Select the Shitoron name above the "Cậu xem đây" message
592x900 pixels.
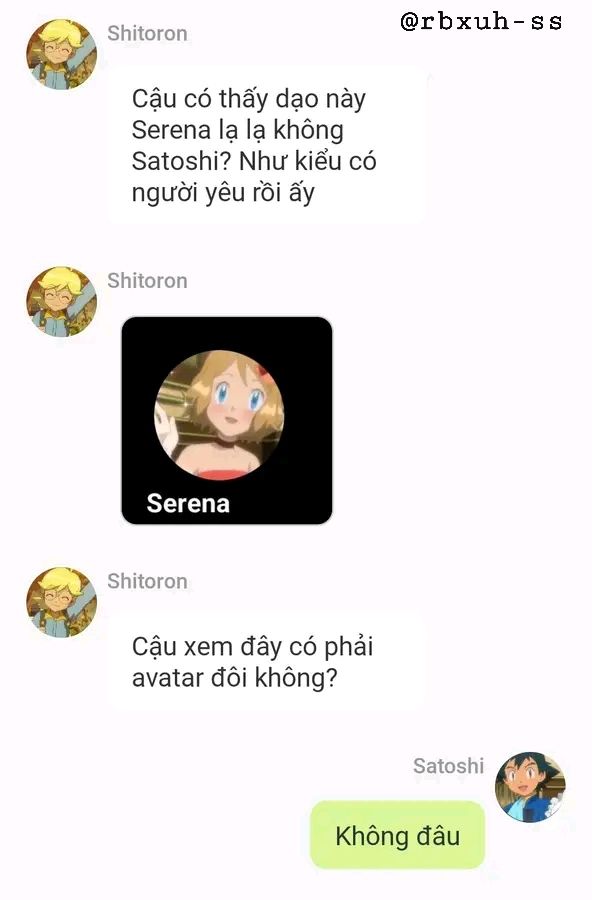tap(148, 581)
